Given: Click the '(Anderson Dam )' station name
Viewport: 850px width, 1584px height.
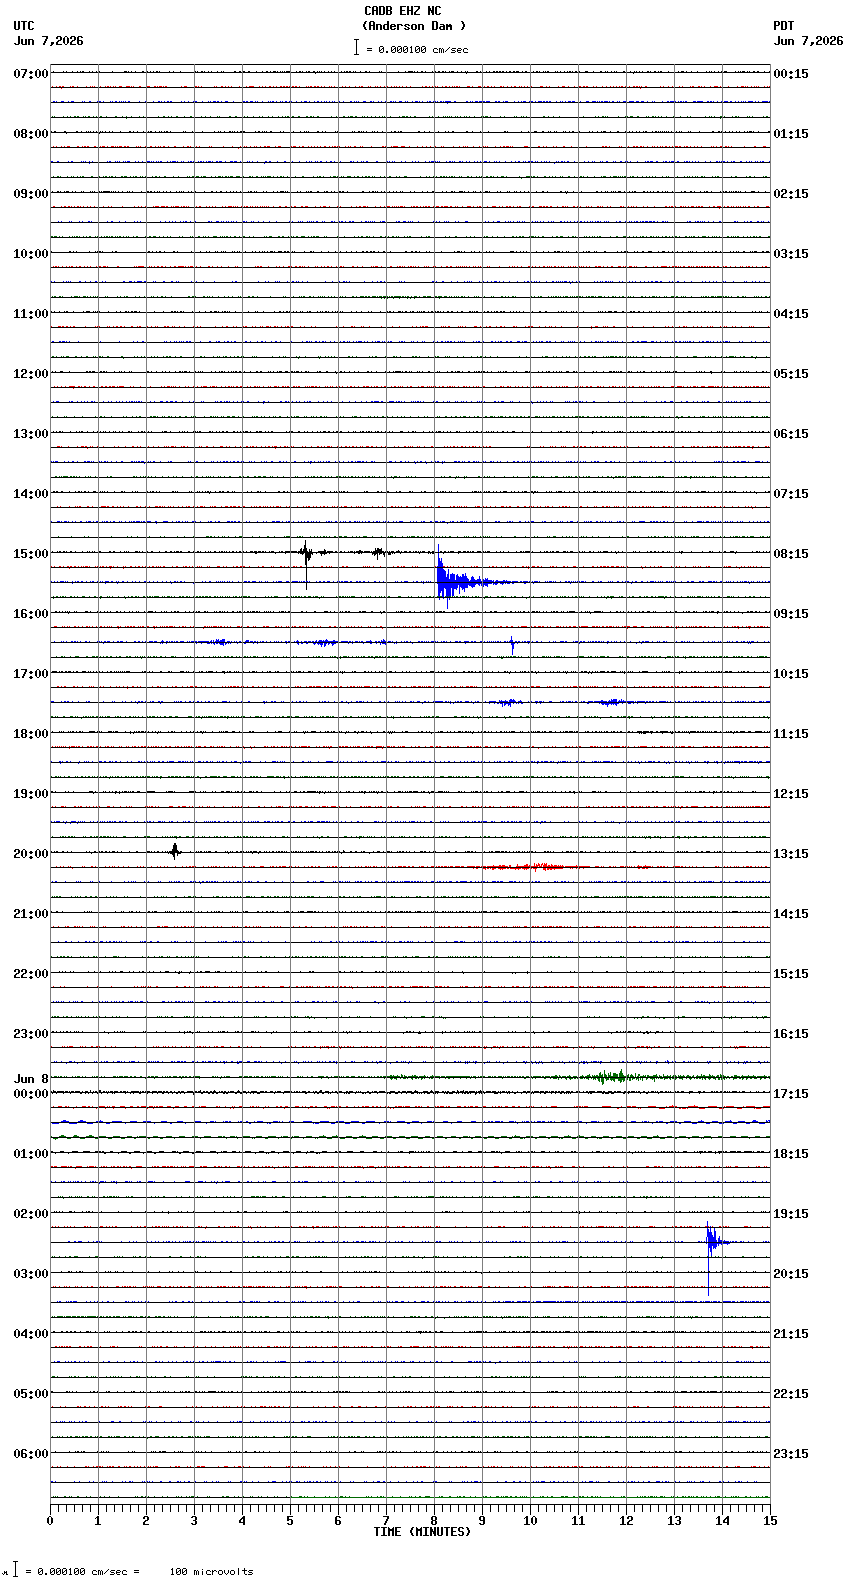Looking at the screenshot, I should click(x=414, y=26).
